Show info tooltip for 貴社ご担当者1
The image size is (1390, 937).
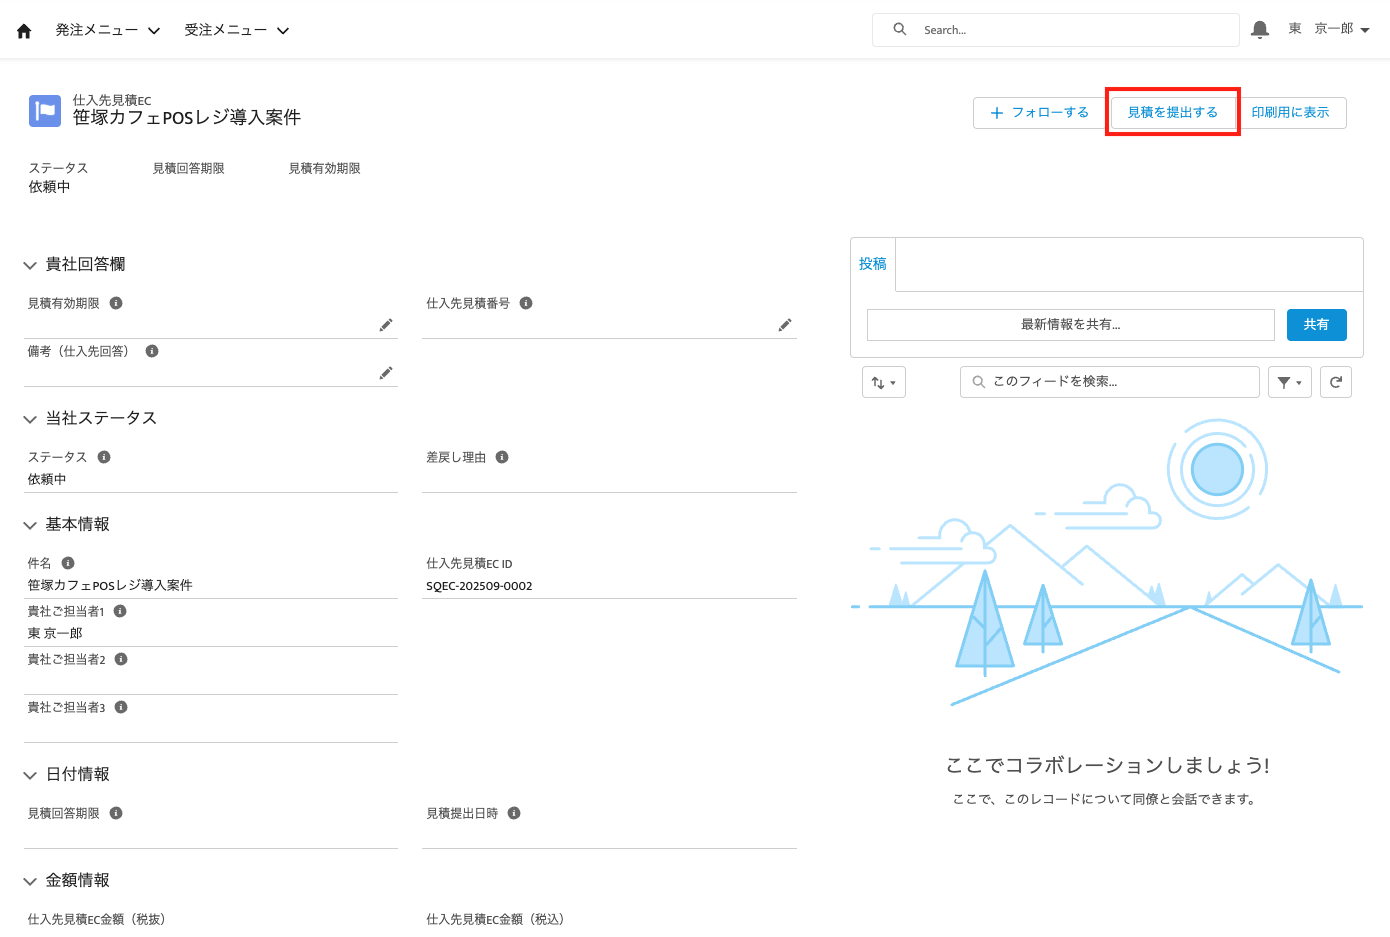(120, 611)
